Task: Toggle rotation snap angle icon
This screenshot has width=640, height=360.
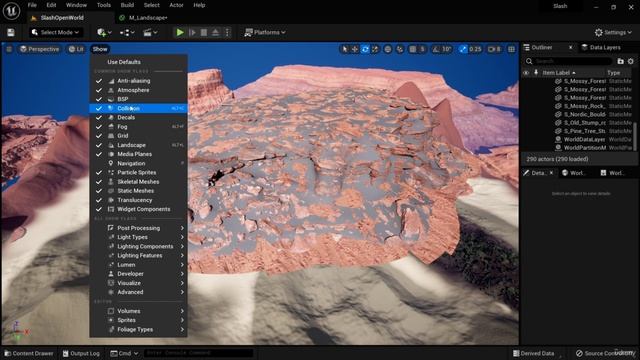Action: tap(436, 49)
